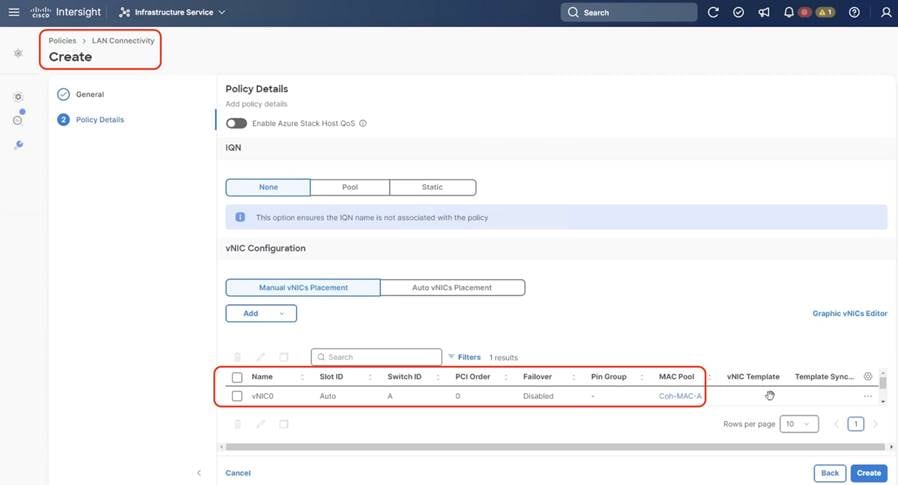
Task: Click the info icon beside Azure Stack Host QoS
Action: 363,123
